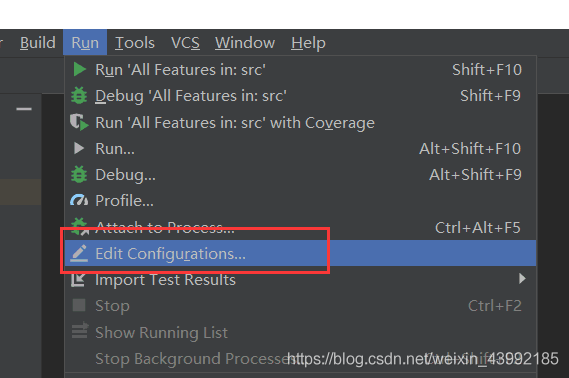569x378 pixels.
Task: Open the VCS menu
Action: tap(185, 43)
